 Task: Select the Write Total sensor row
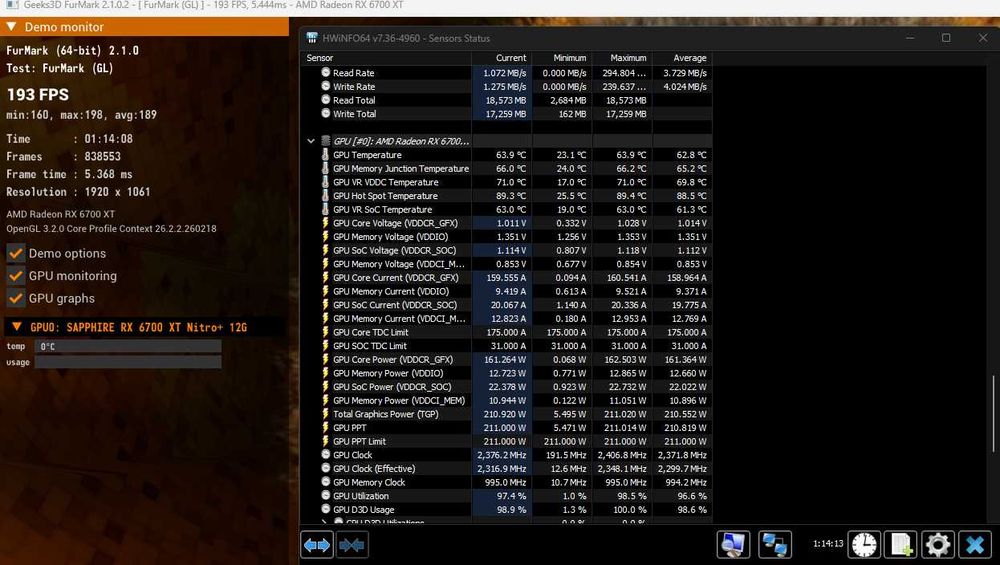pos(506,114)
